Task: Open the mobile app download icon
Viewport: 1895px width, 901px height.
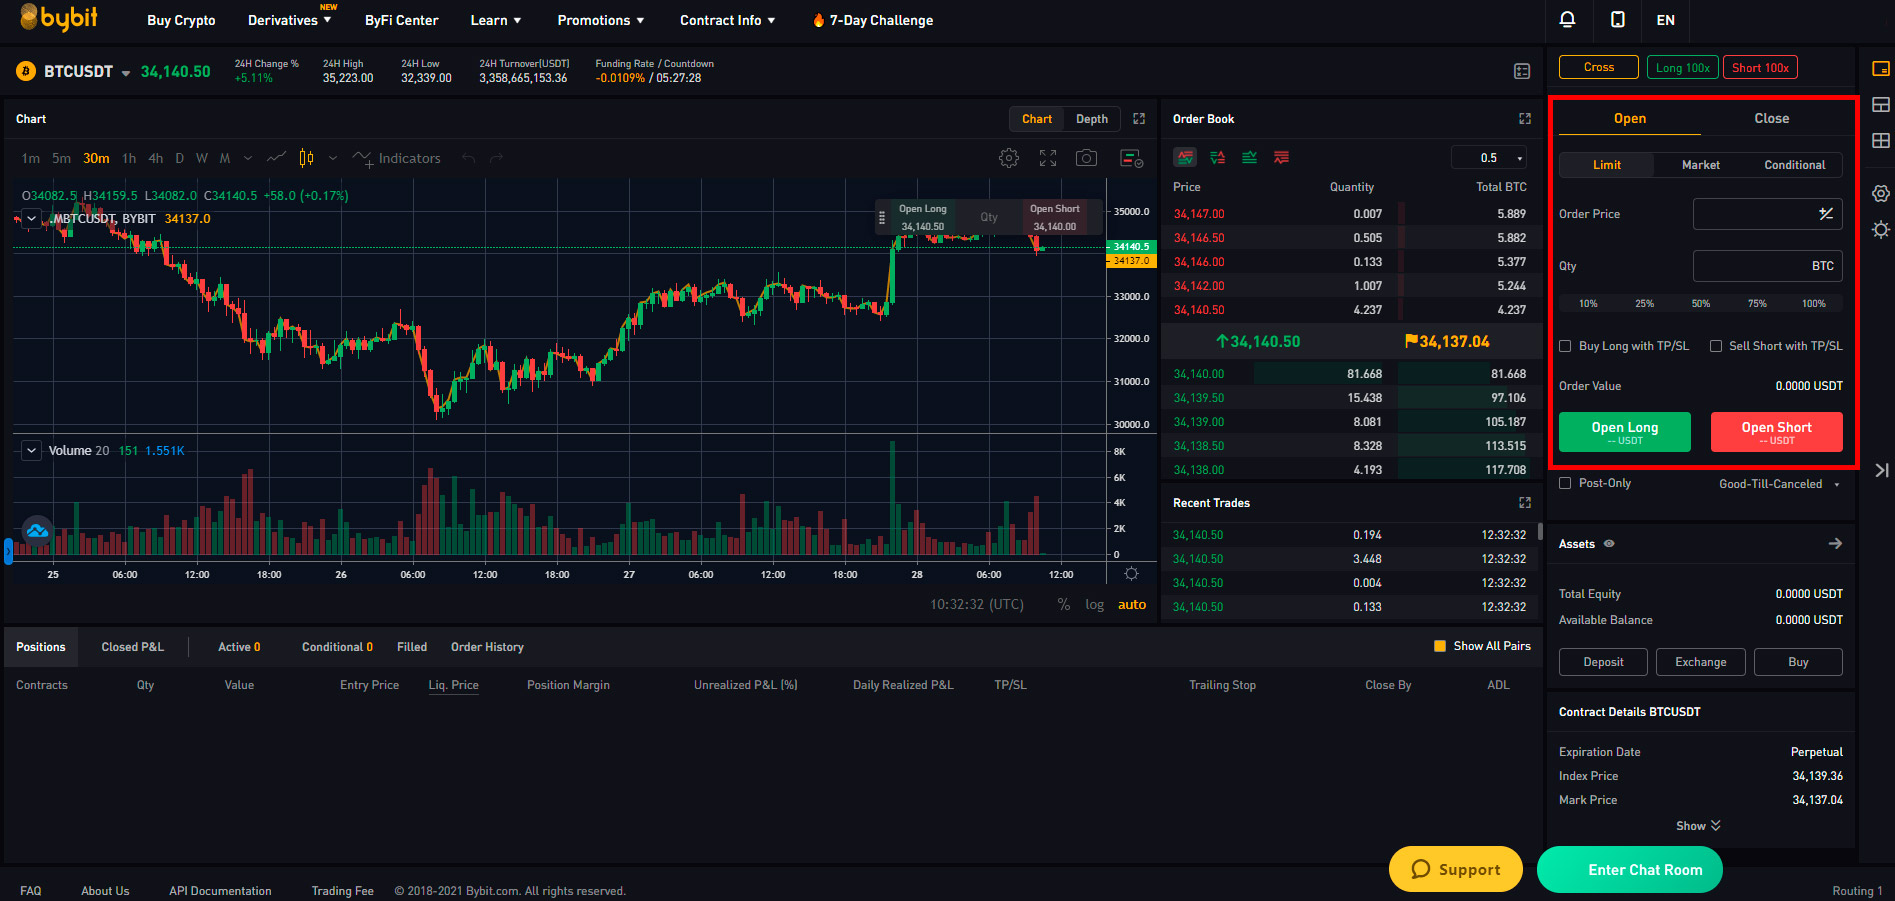Action: [1617, 20]
